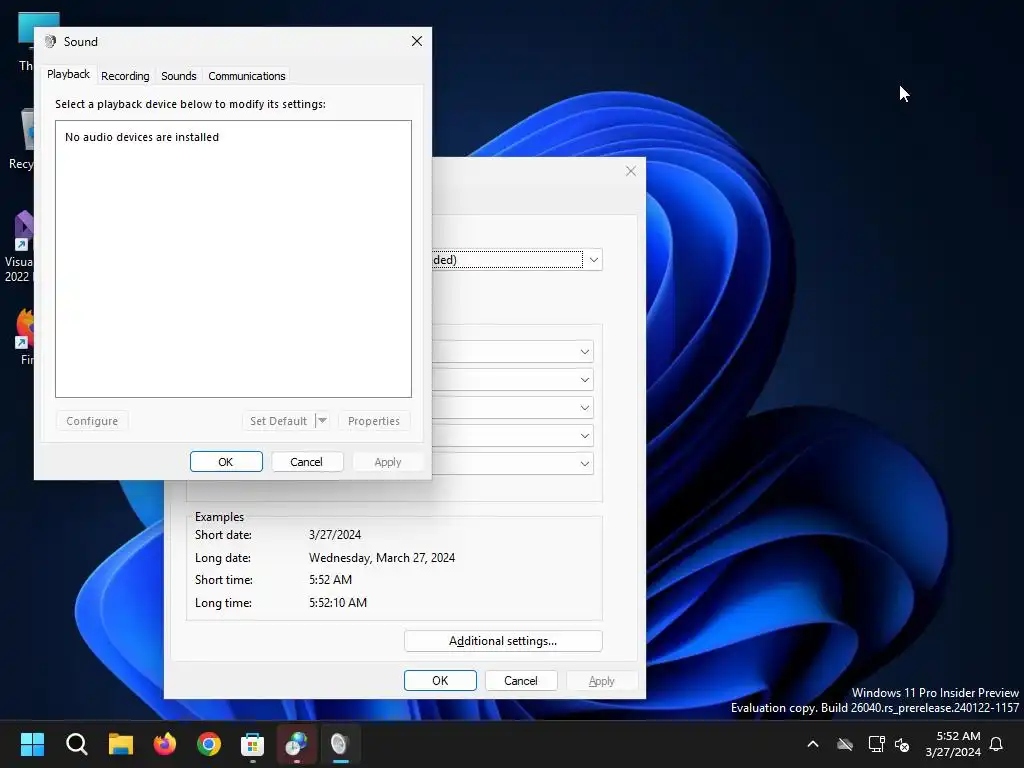Show hidden system tray icons
The height and width of the screenshot is (768, 1024).
point(813,744)
